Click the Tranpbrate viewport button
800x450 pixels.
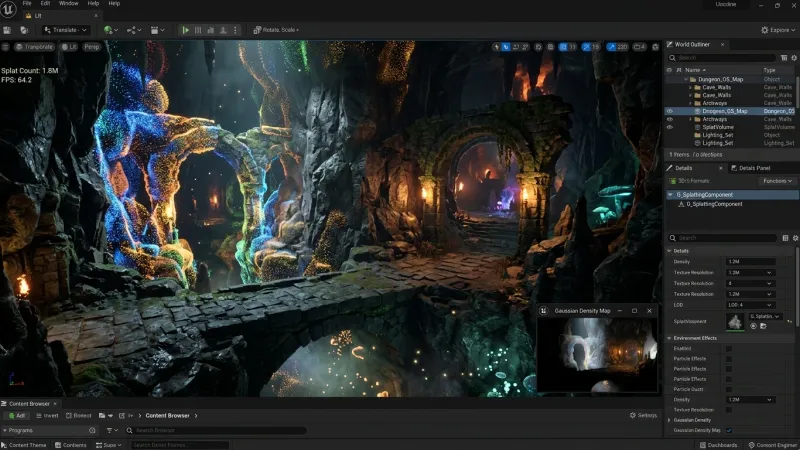tap(34, 47)
